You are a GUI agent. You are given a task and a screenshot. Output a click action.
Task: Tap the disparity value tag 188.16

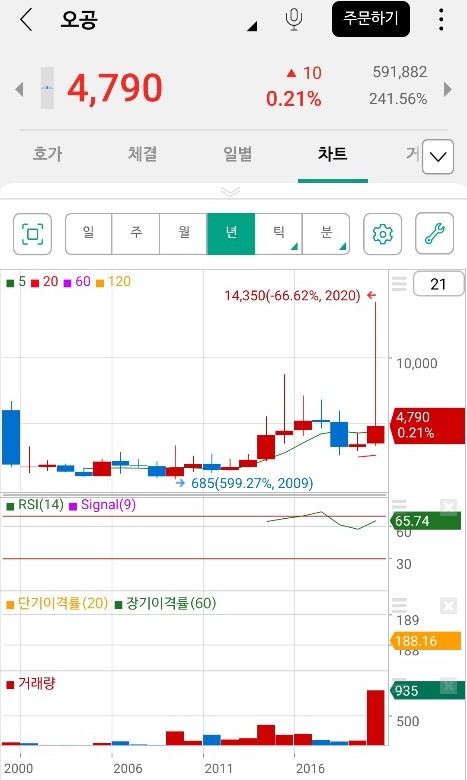tap(426, 641)
